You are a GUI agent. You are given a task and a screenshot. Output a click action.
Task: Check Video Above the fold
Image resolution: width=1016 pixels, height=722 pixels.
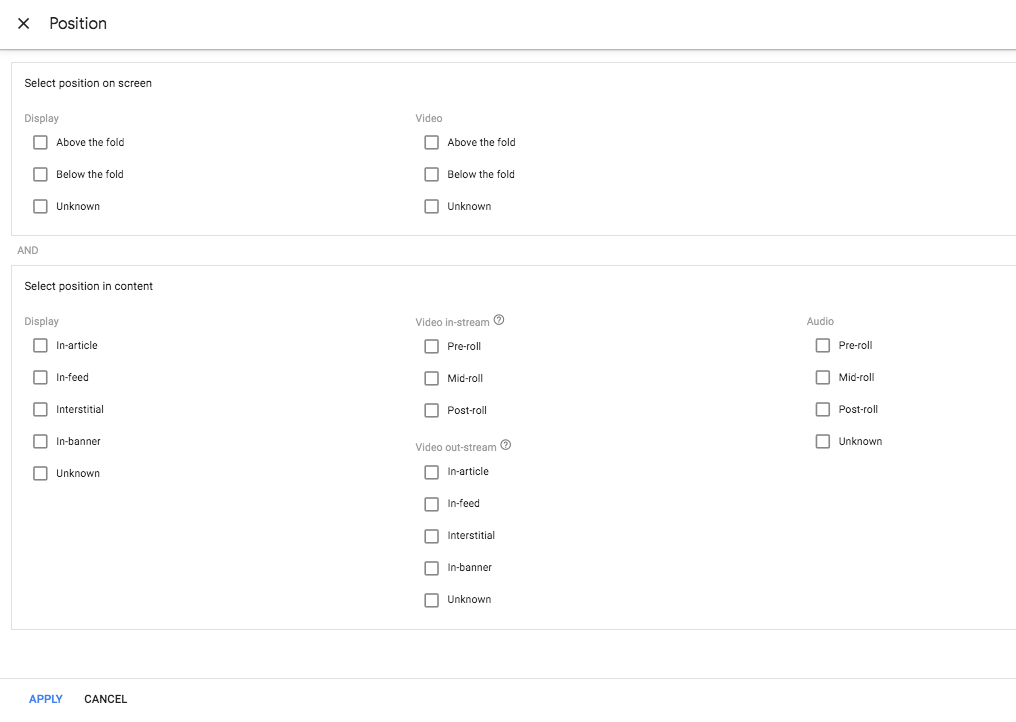pos(432,143)
